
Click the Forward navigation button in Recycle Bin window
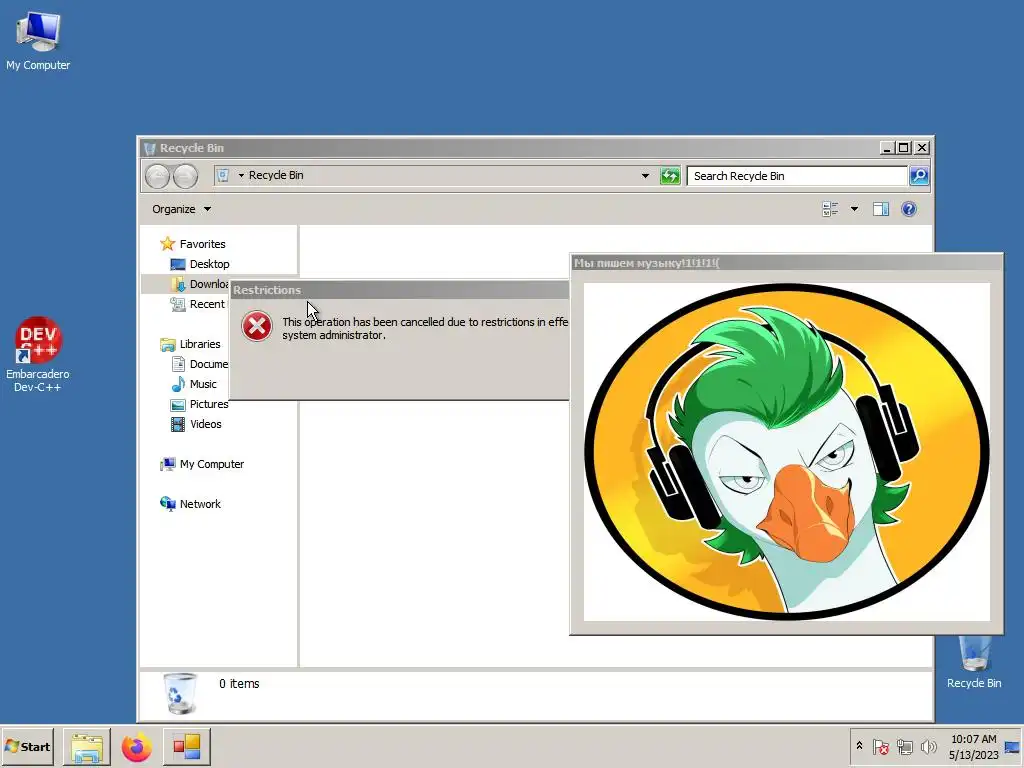click(185, 176)
